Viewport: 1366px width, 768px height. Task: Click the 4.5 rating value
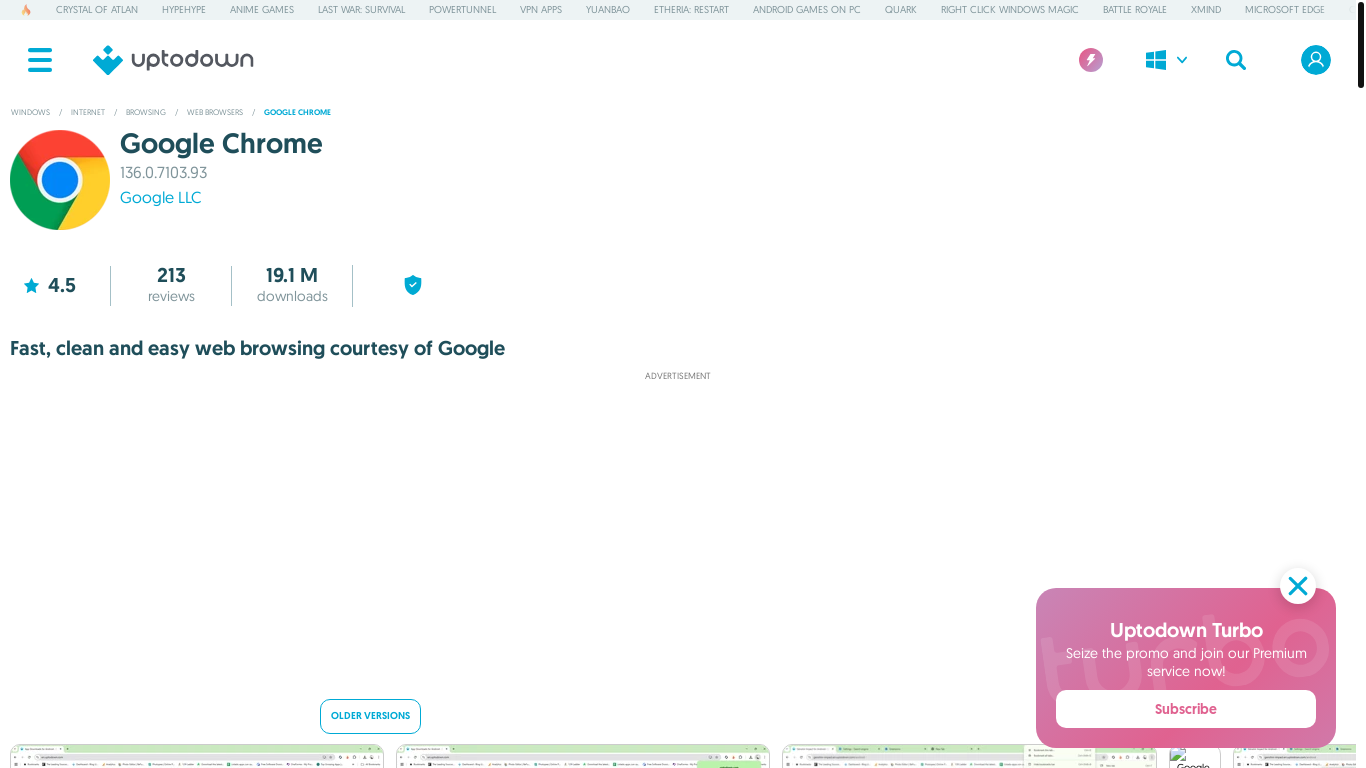[x=62, y=286]
